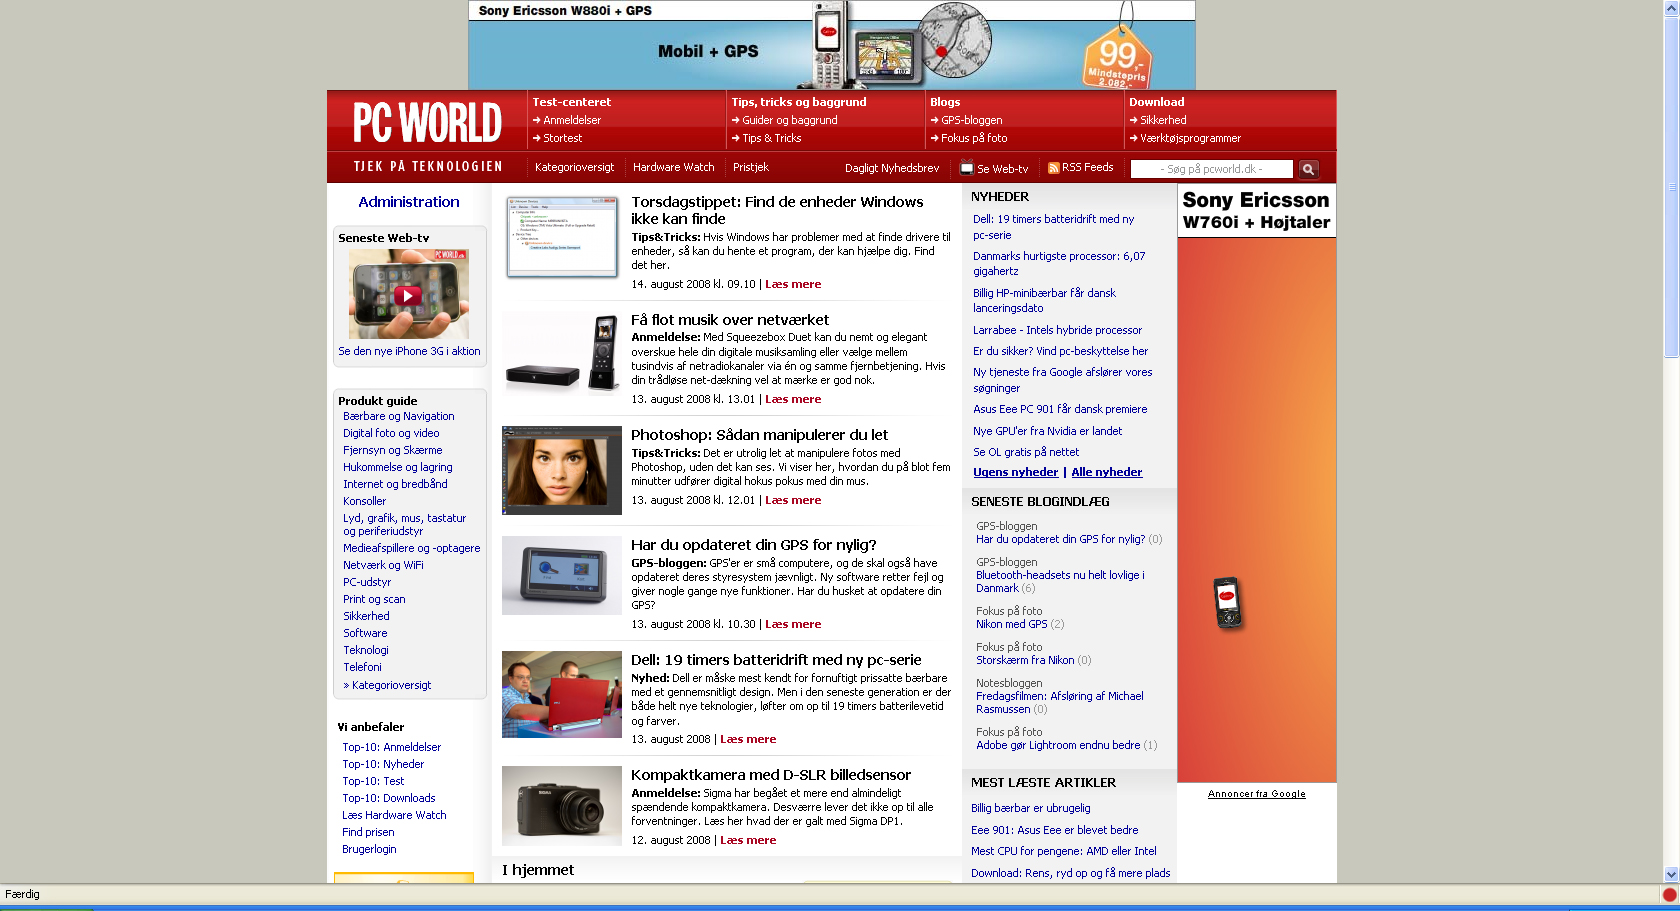The height and width of the screenshot is (911, 1680).
Task: Go to Kategorioversigt in navigation bar
Action: (574, 167)
